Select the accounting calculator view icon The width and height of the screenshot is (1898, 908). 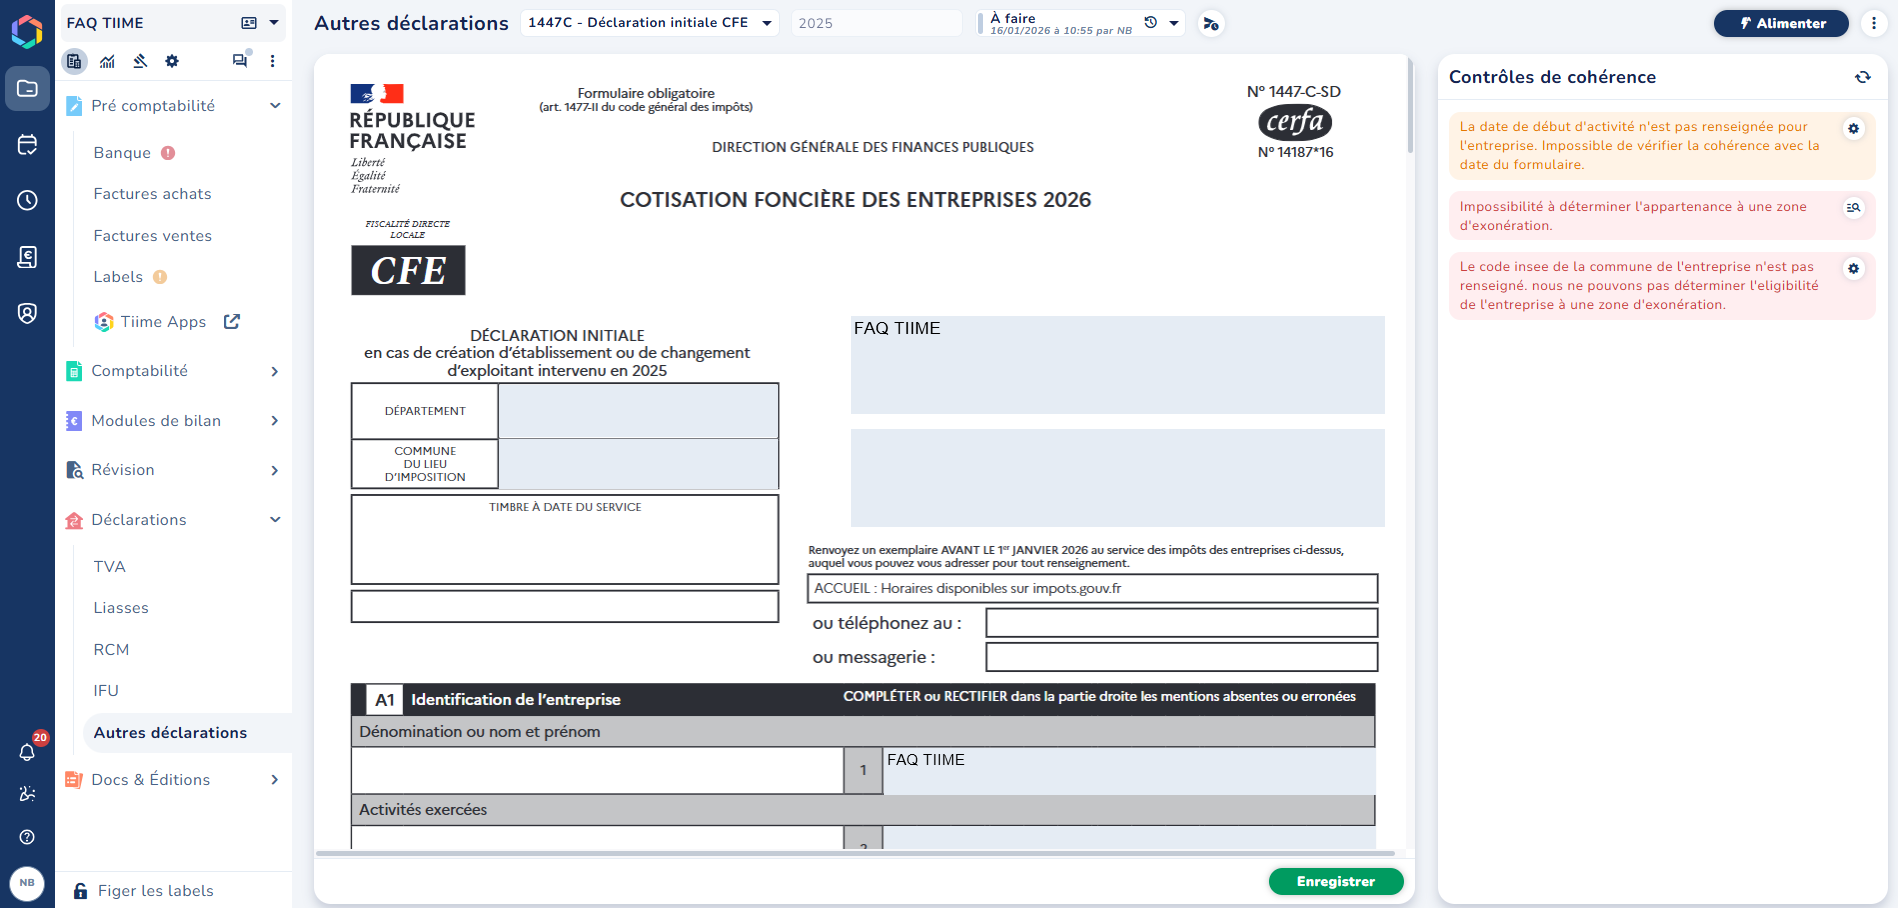pos(75,61)
